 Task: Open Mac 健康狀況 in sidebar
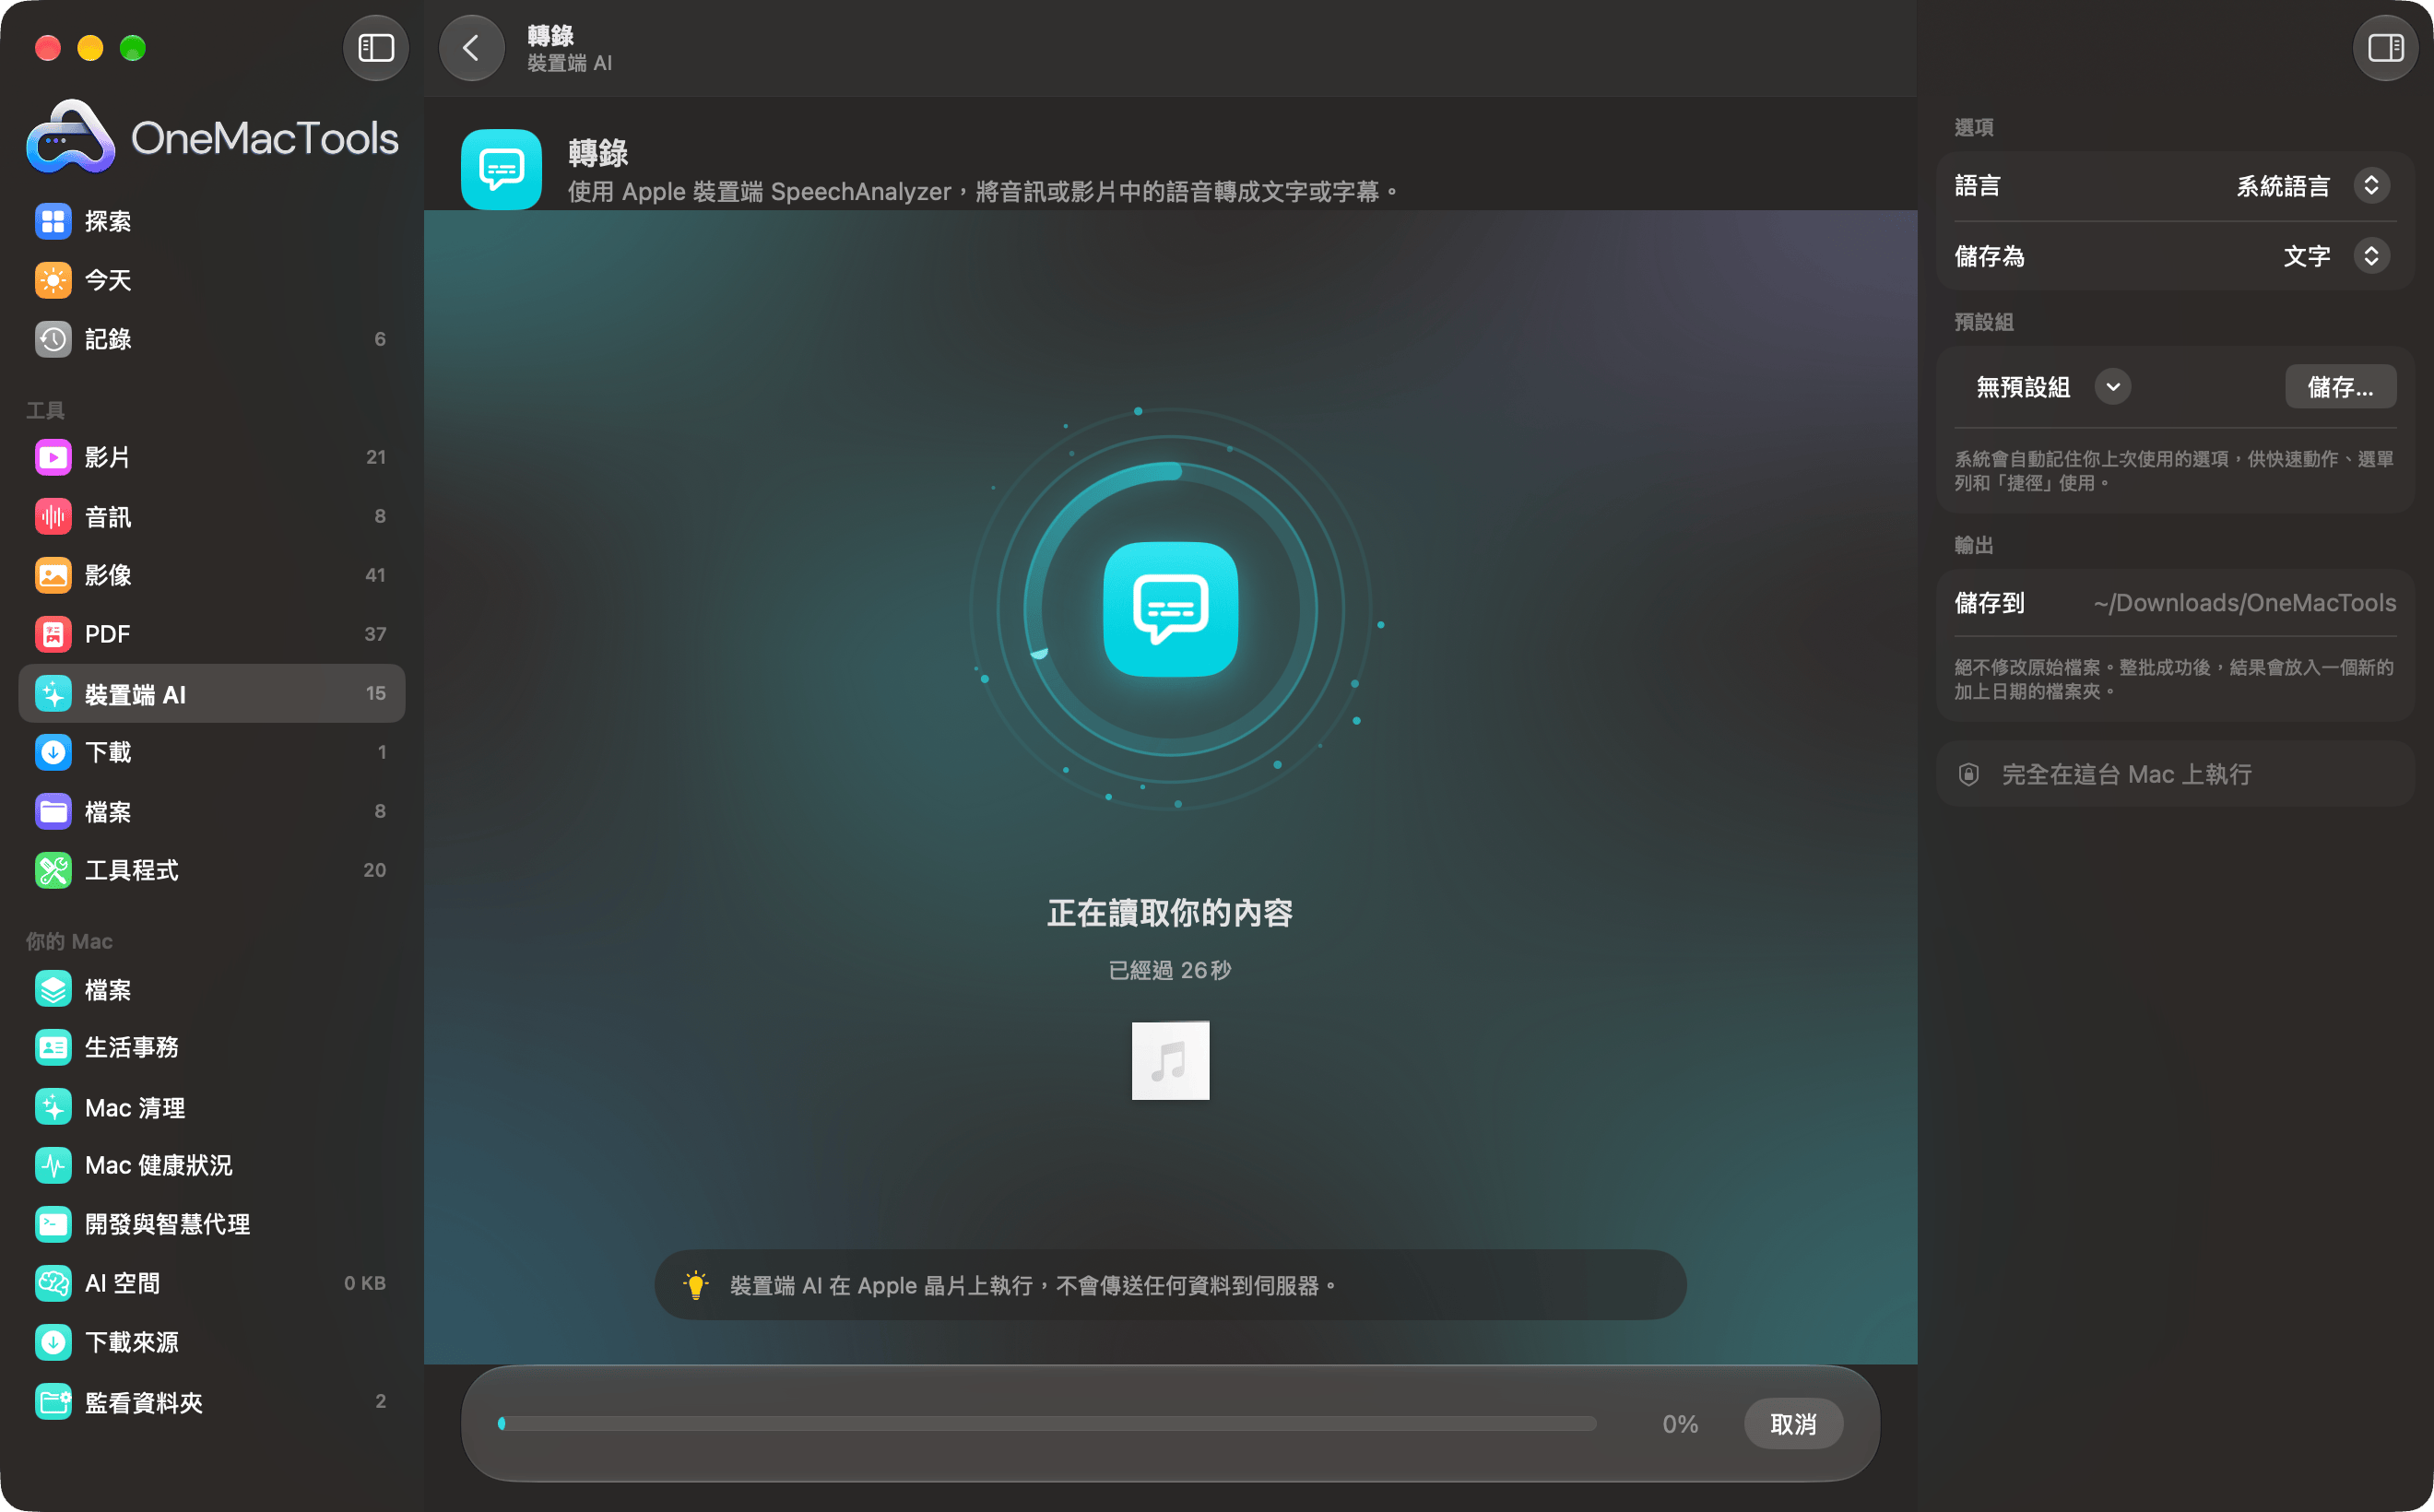211,1165
